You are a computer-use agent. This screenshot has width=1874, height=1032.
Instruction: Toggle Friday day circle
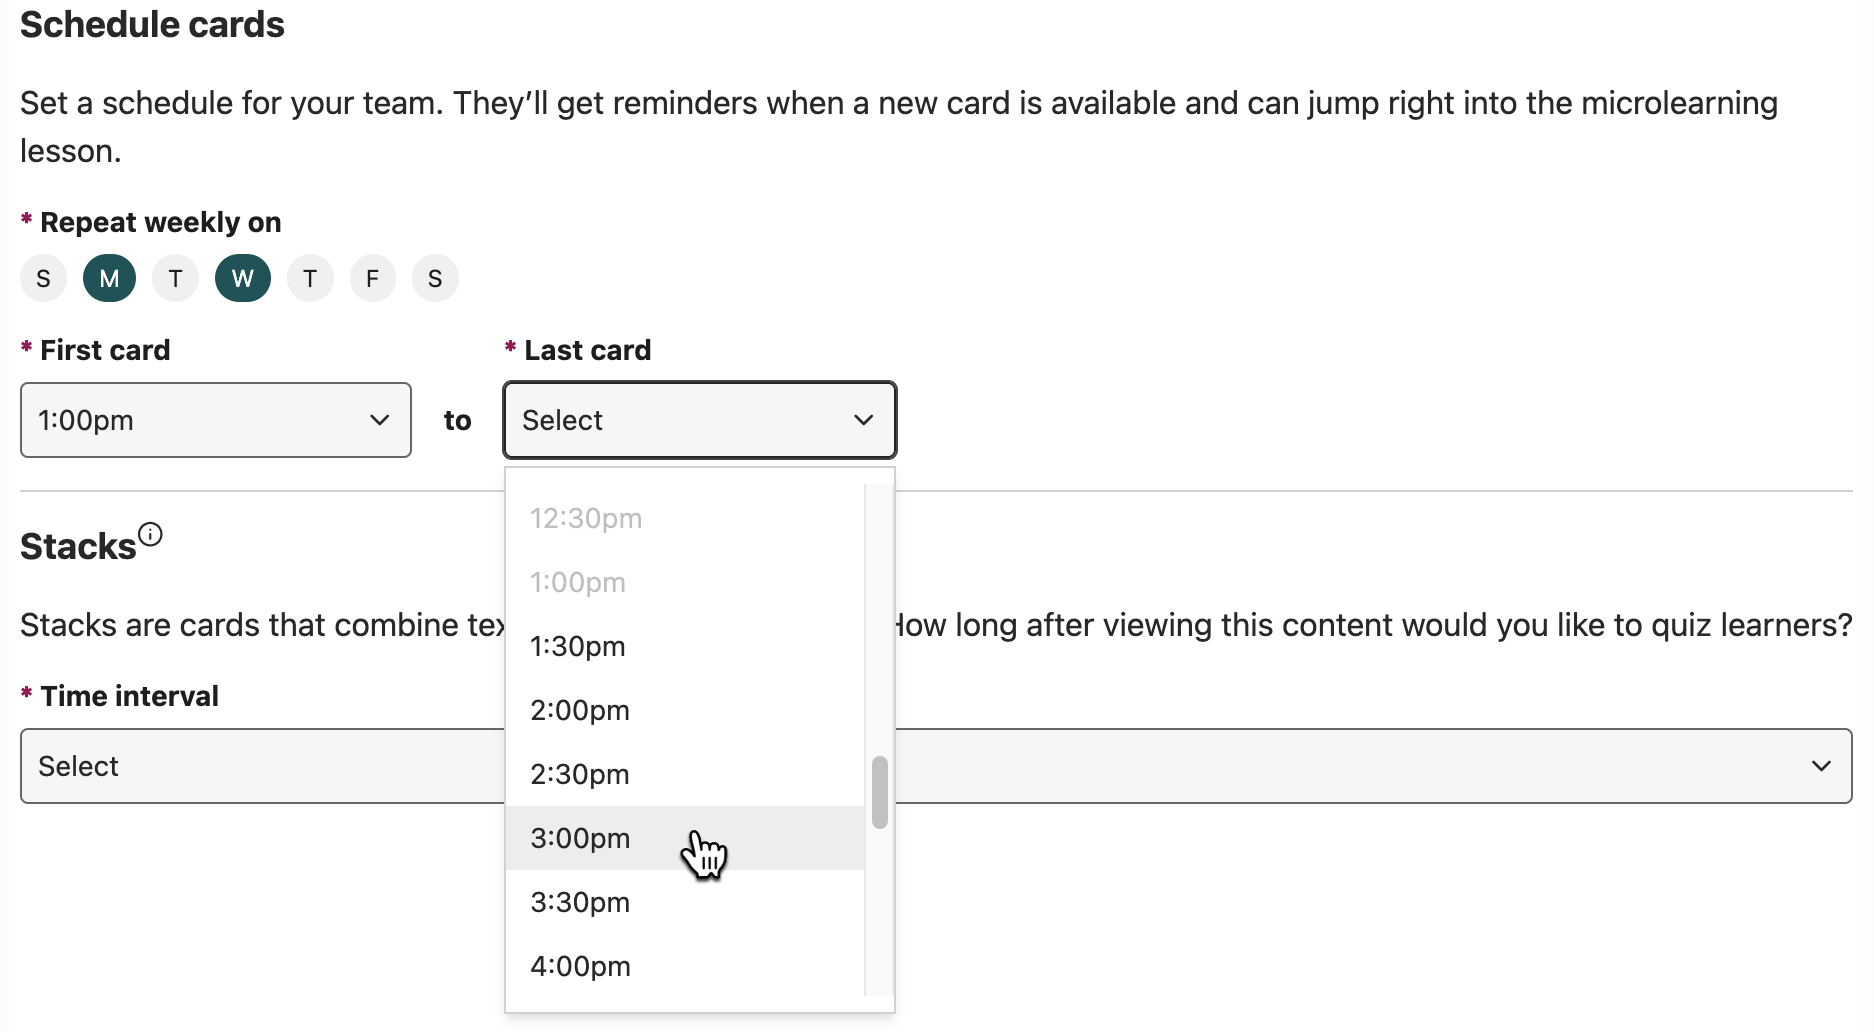coord(373,278)
